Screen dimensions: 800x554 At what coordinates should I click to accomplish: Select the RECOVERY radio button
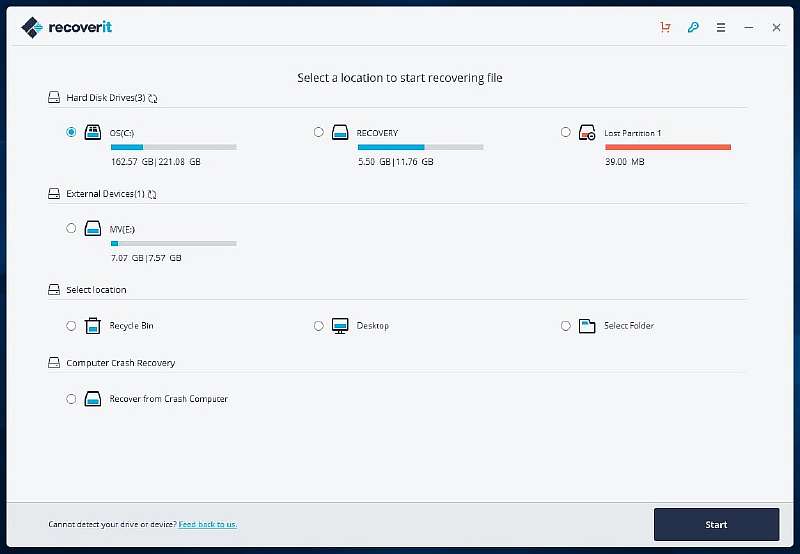point(319,132)
